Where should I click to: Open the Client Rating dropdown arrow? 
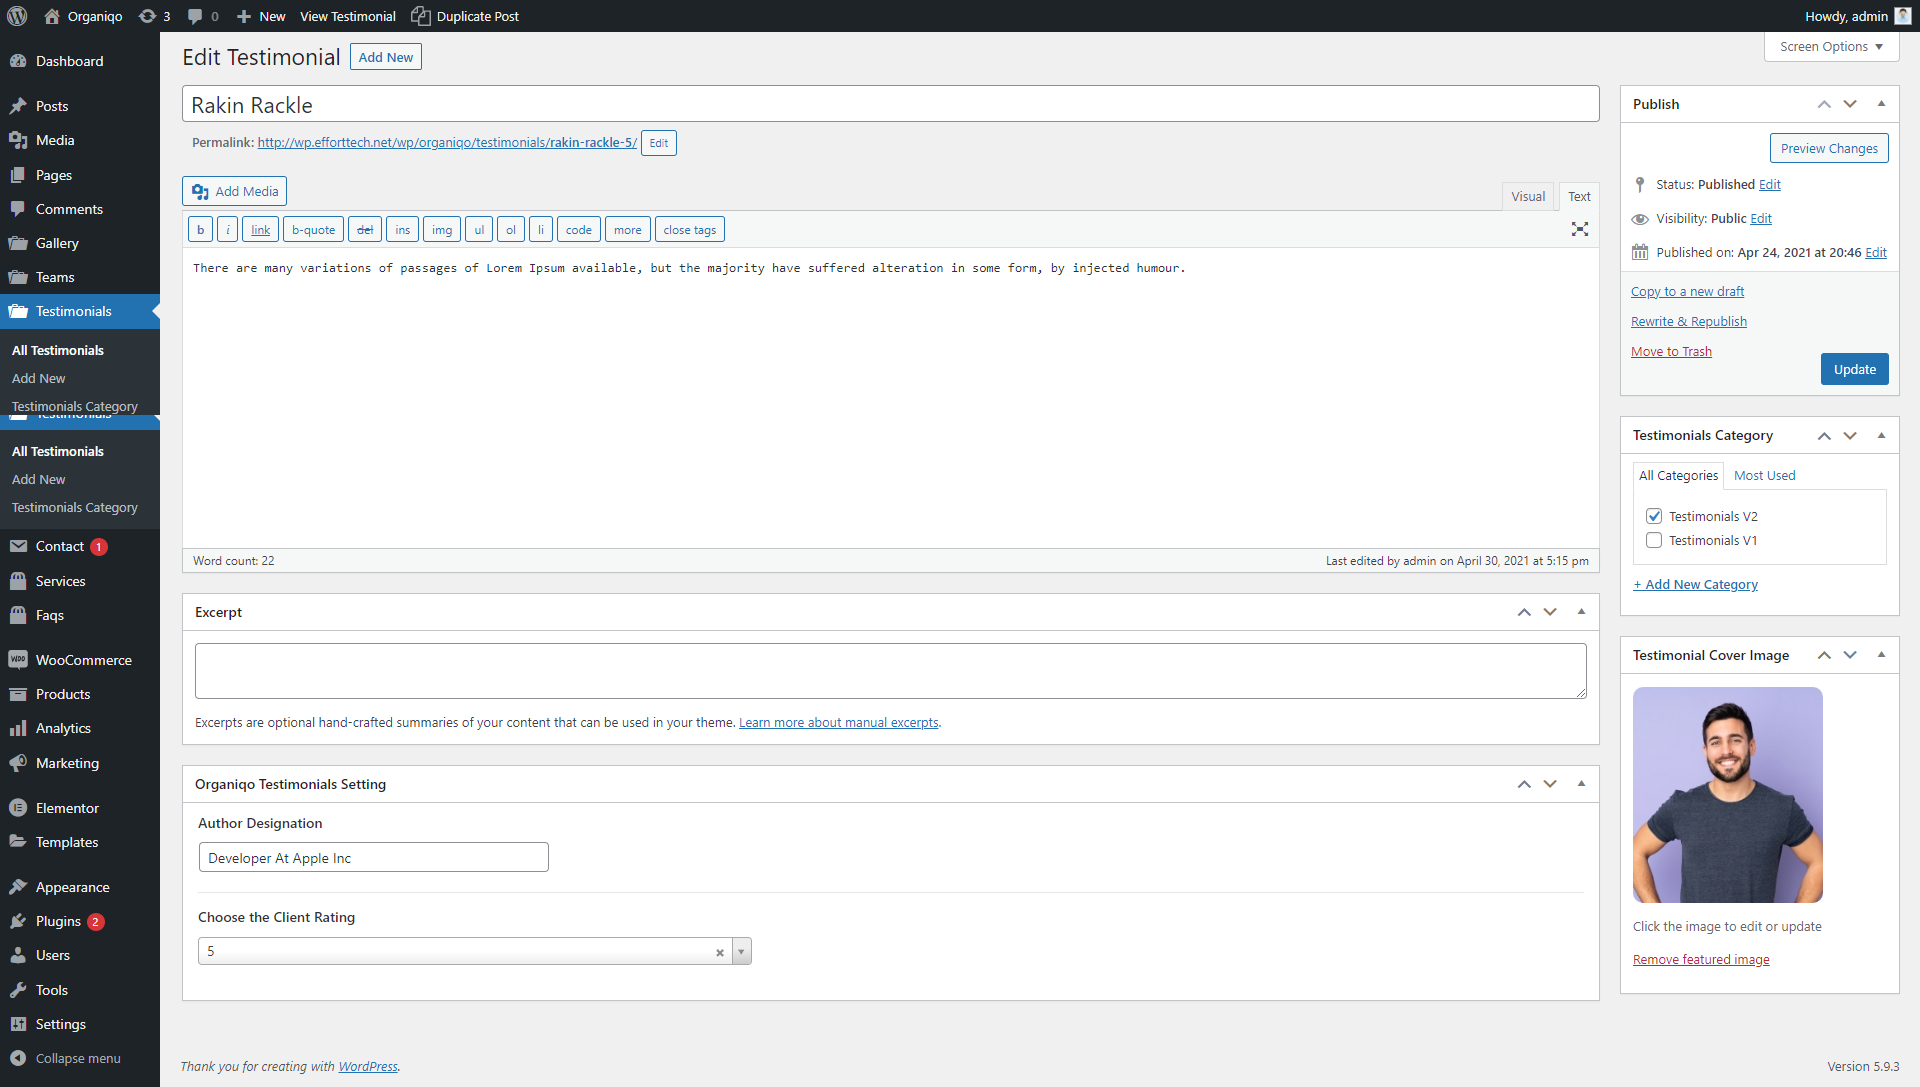coord(741,952)
